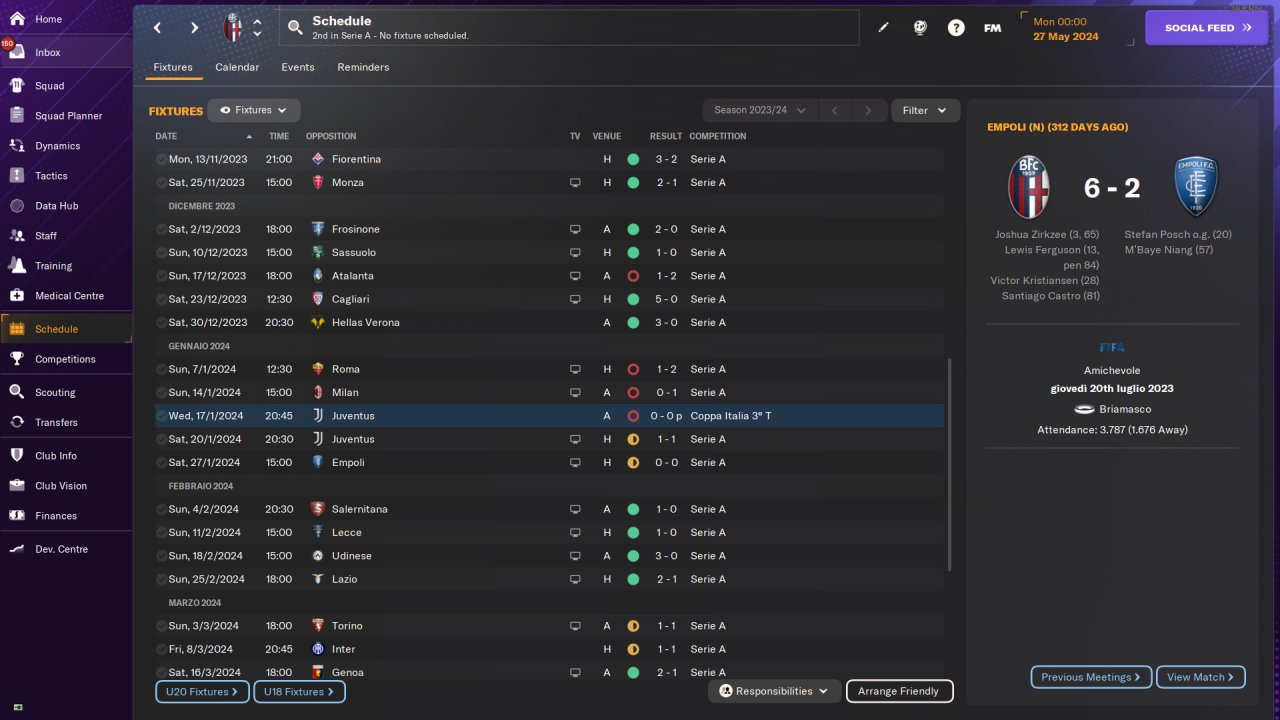Click the View Match button

[x=1201, y=677]
